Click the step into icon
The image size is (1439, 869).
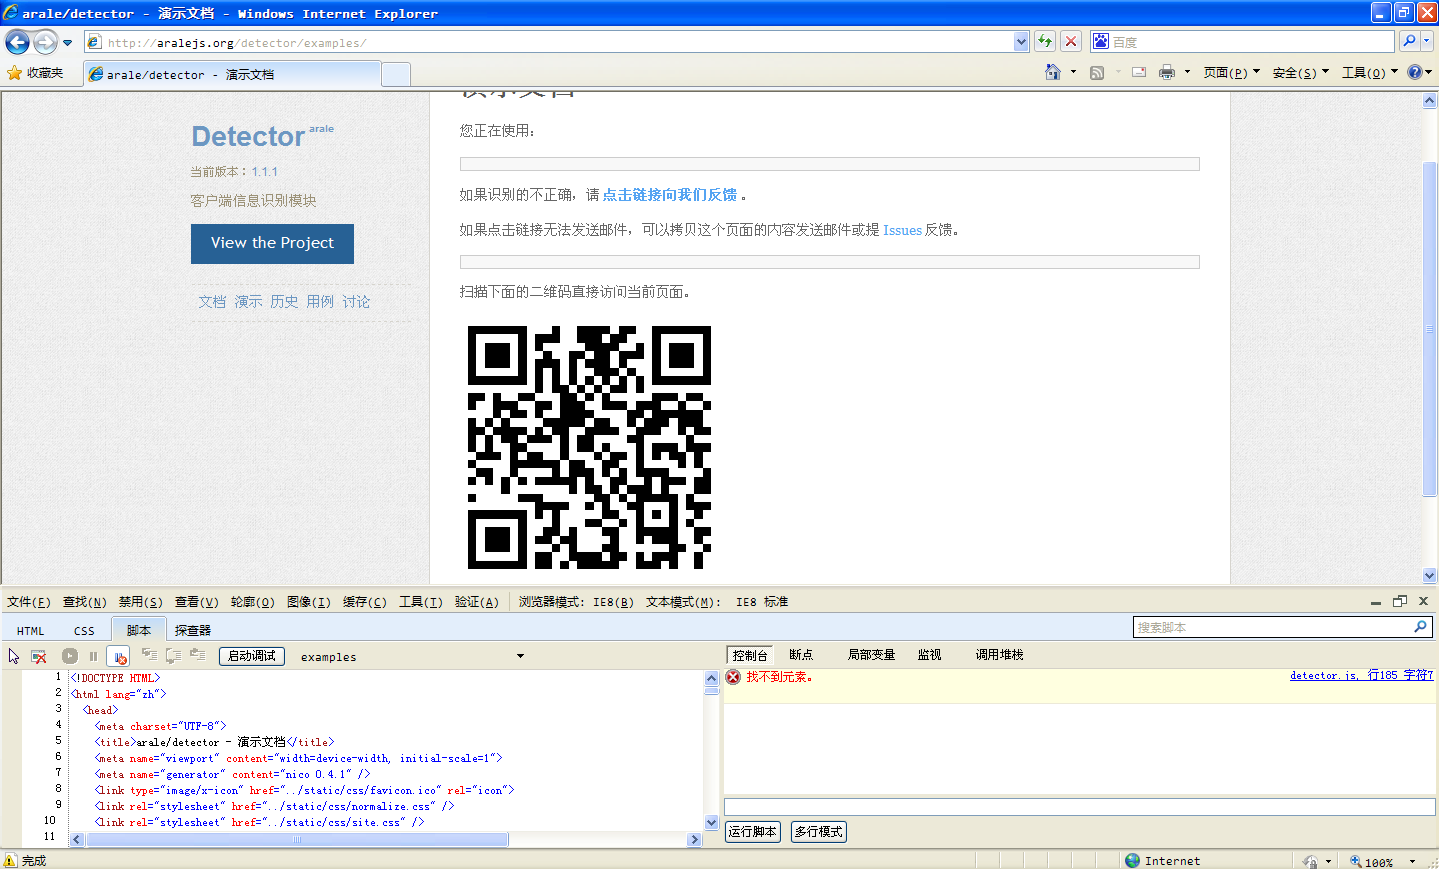click(x=149, y=655)
